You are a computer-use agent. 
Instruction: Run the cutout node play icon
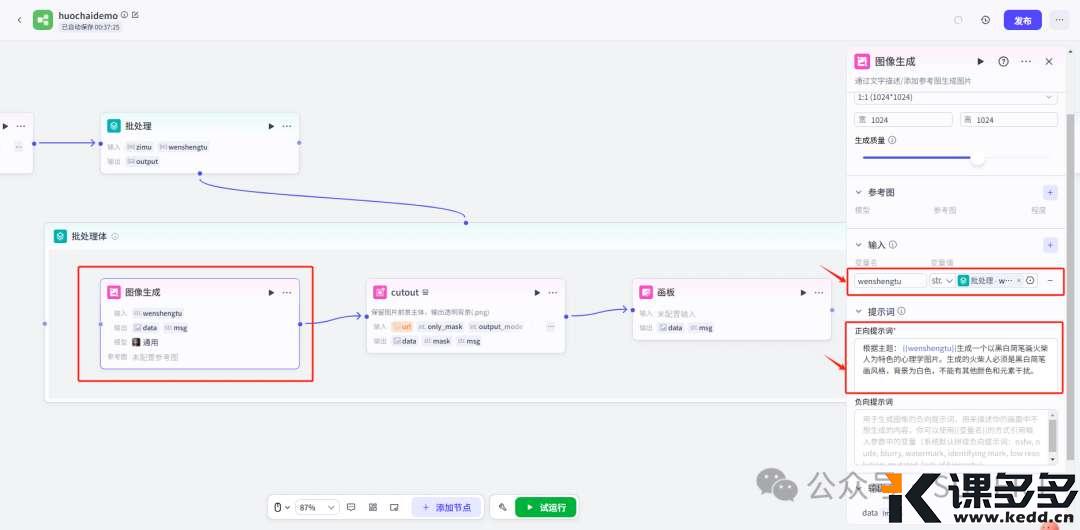(x=537, y=292)
